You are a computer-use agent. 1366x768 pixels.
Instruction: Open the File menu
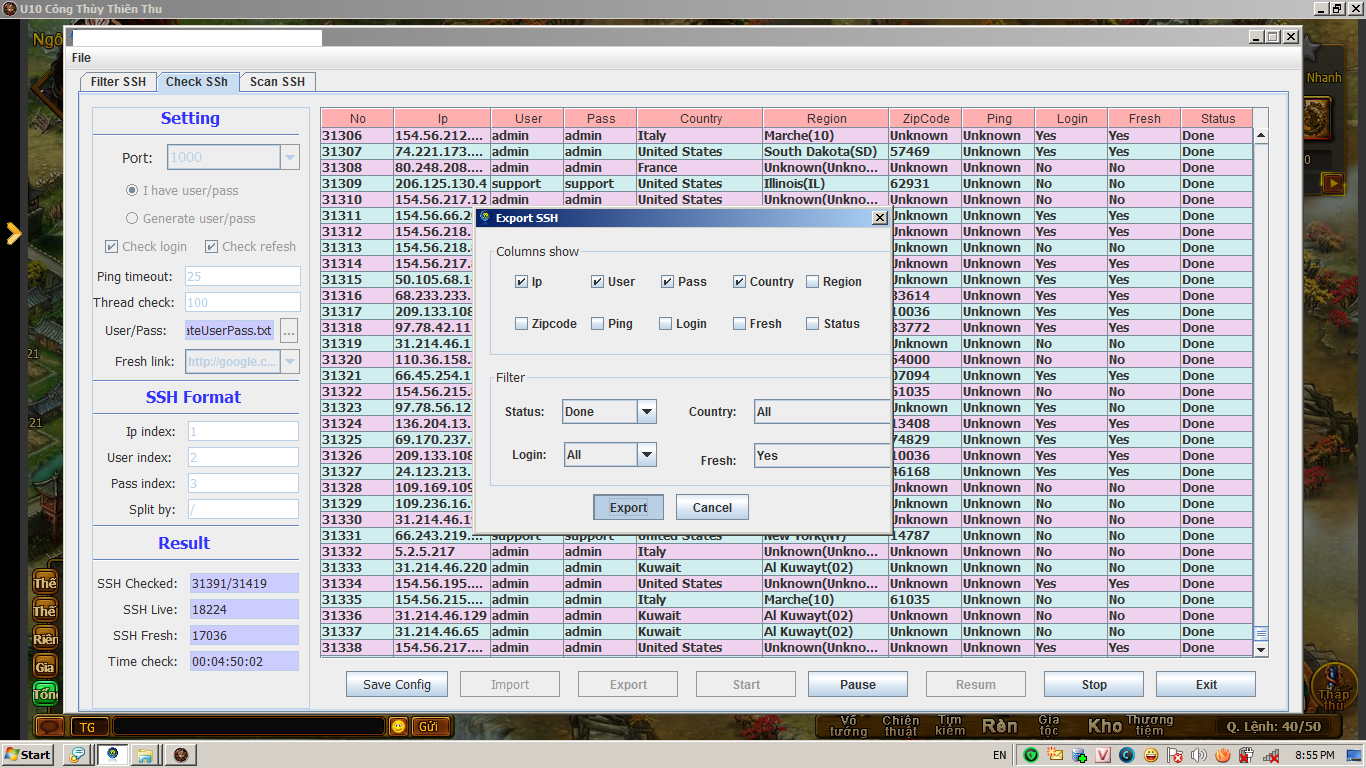pyautogui.click(x=81, y=58)
